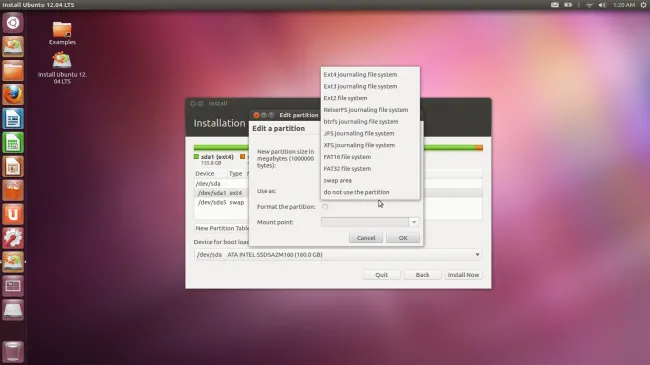Open the Trash in launcher
Screen dimensions: 650x365
point(13,352)
